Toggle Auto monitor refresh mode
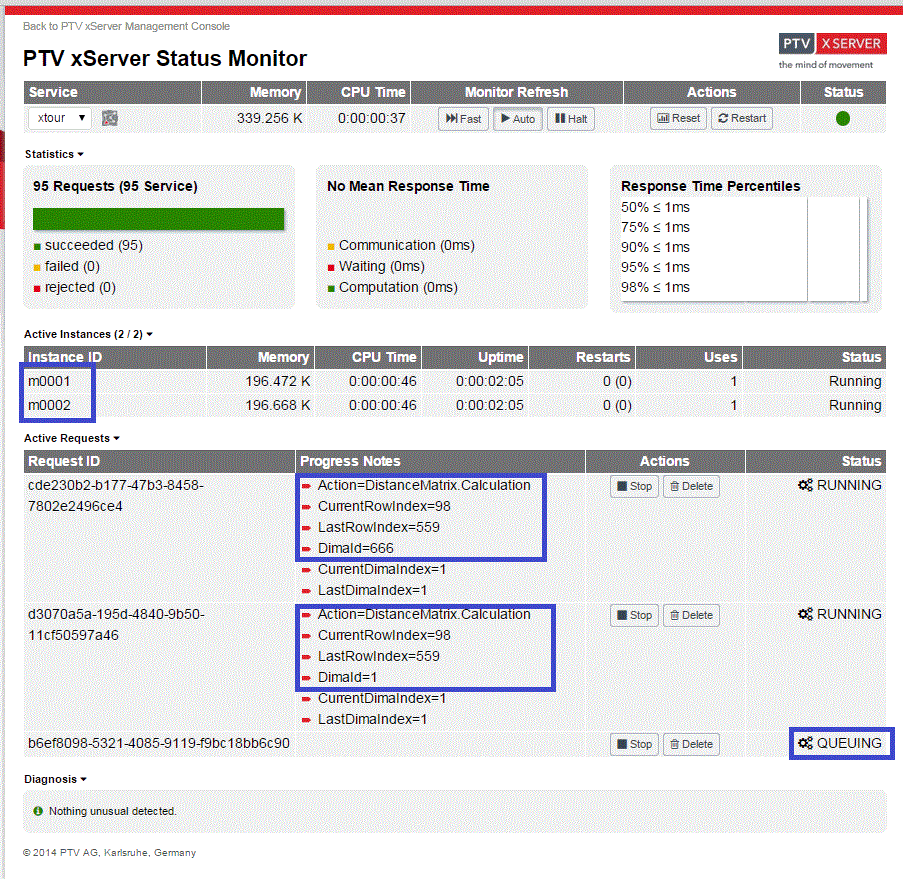903x879 pixels. [517, 119]
